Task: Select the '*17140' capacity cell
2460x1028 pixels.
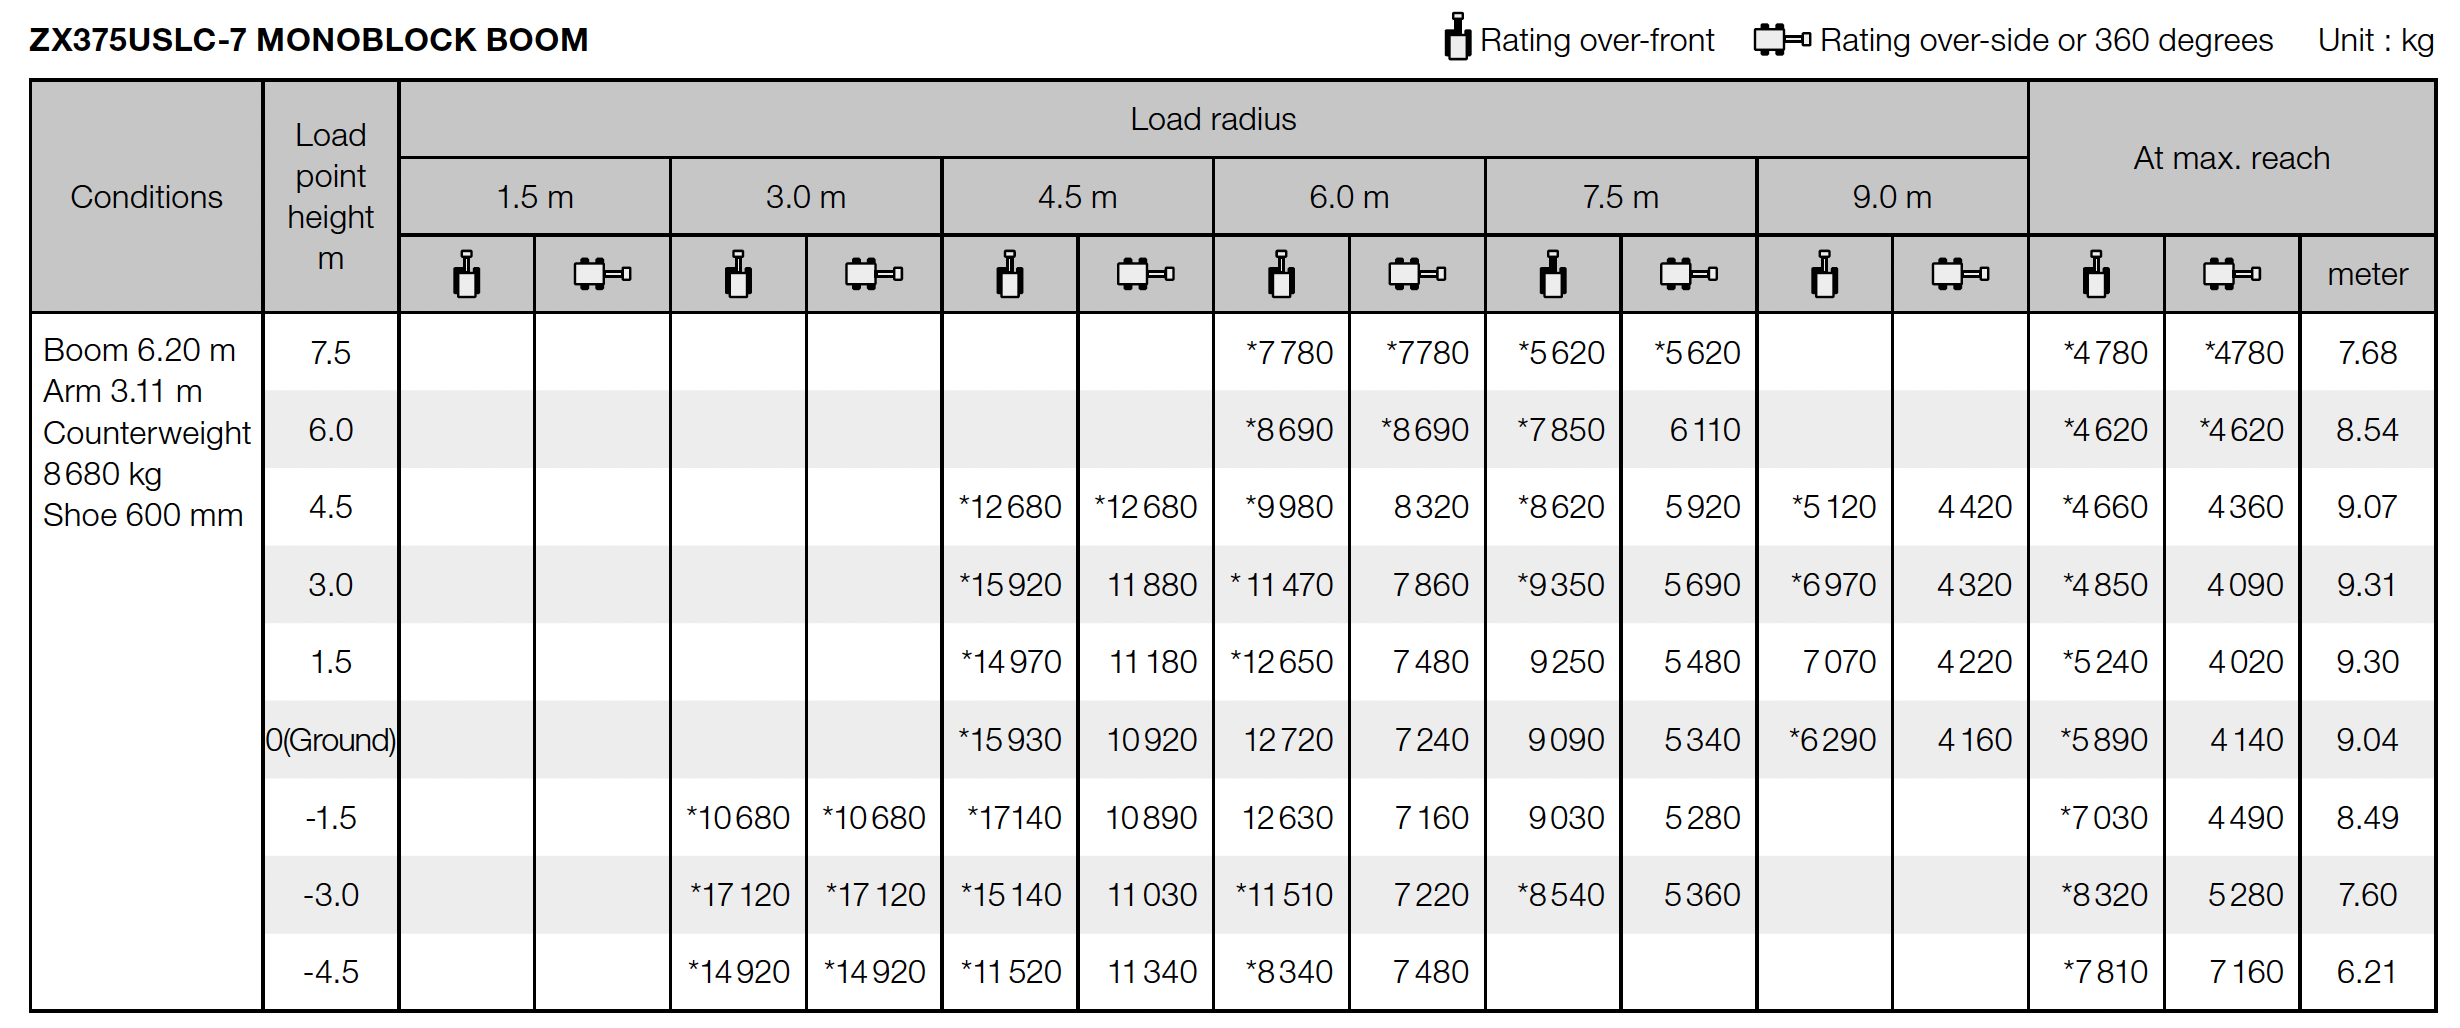Action: click(x=1014, y=818)
